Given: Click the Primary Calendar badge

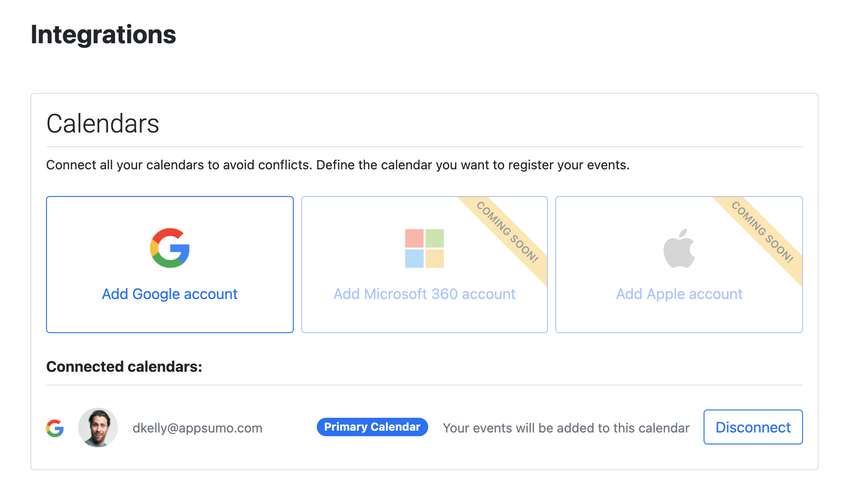Looking at the screenshot, I should [372, 427].
